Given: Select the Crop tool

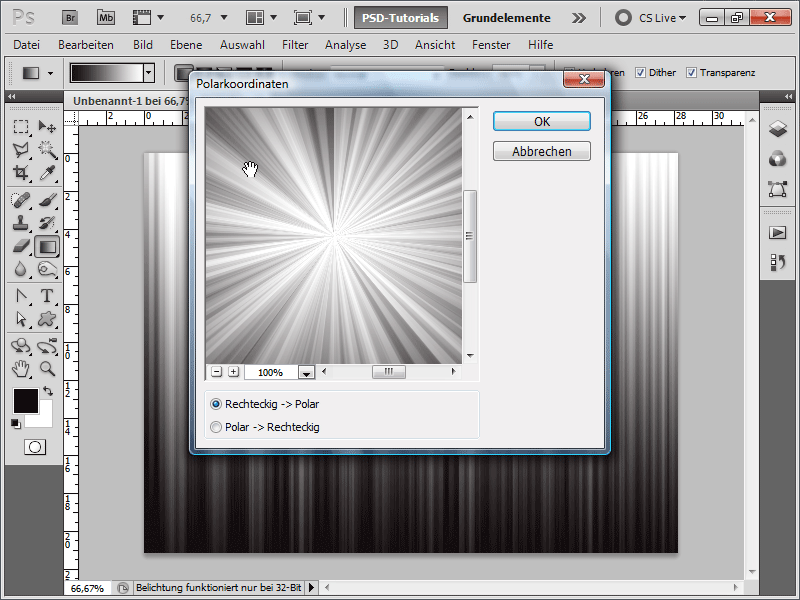Looking at the screenshot, I should tap(21, 173).
